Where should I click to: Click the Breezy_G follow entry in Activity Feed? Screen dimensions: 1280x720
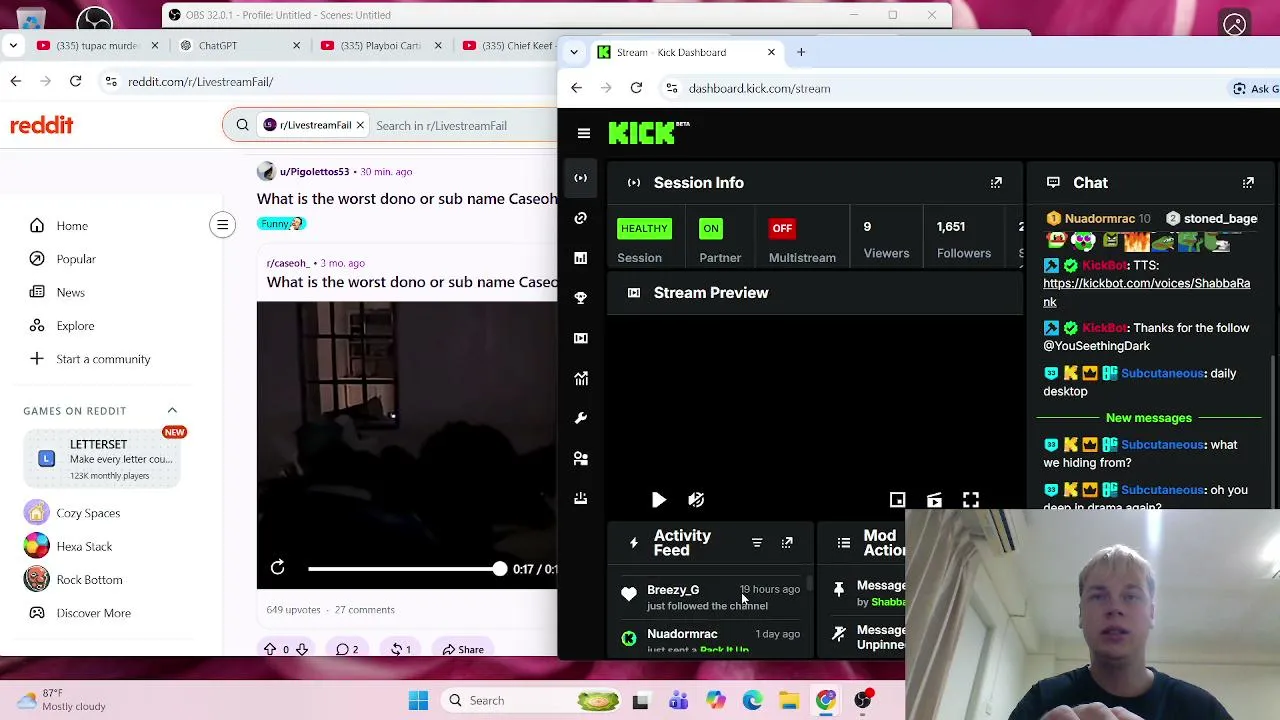click(712, 597)
